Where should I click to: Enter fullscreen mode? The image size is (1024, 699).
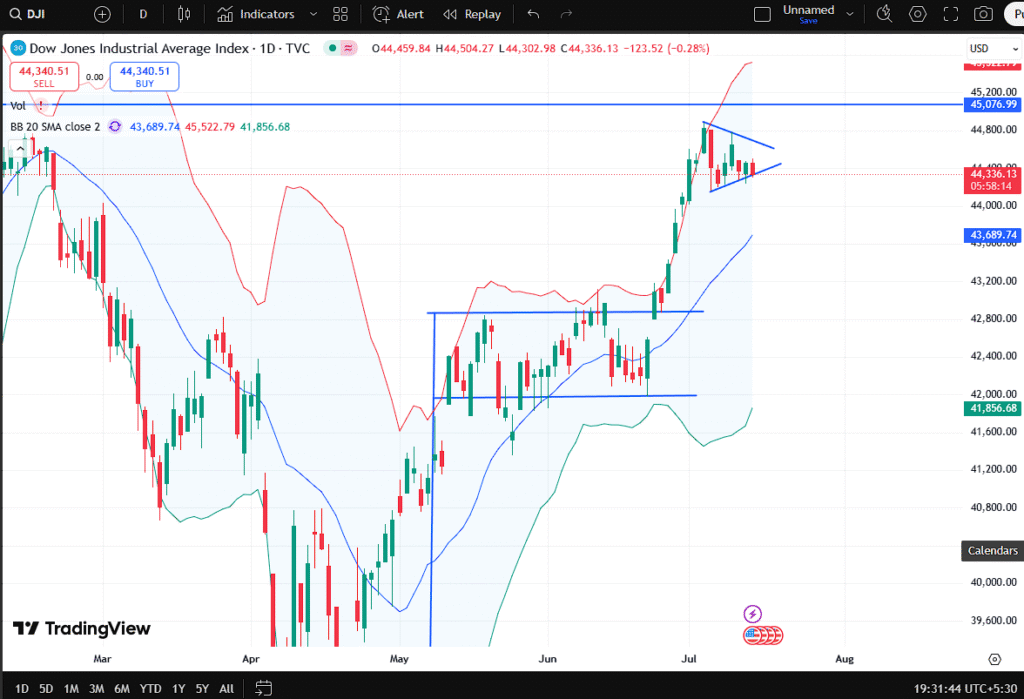pyautogui.click(x=951, y=14)
